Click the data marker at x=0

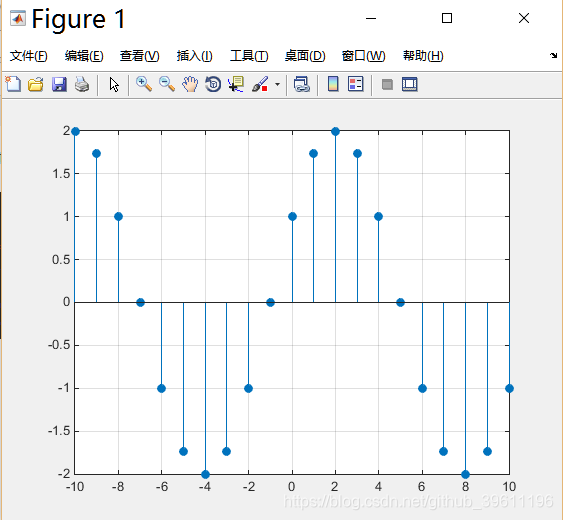(292, 217)
